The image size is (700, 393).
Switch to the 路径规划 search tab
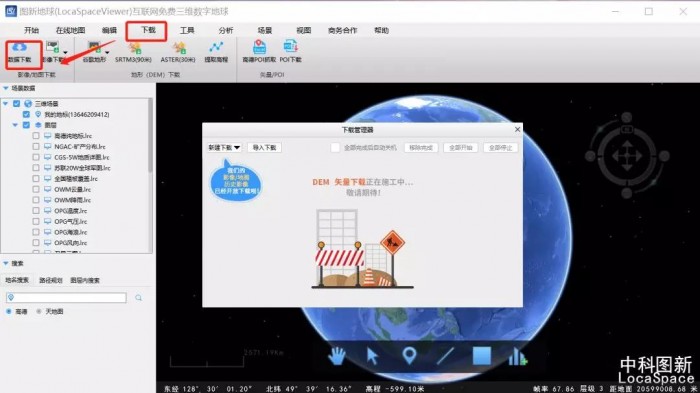50,280
